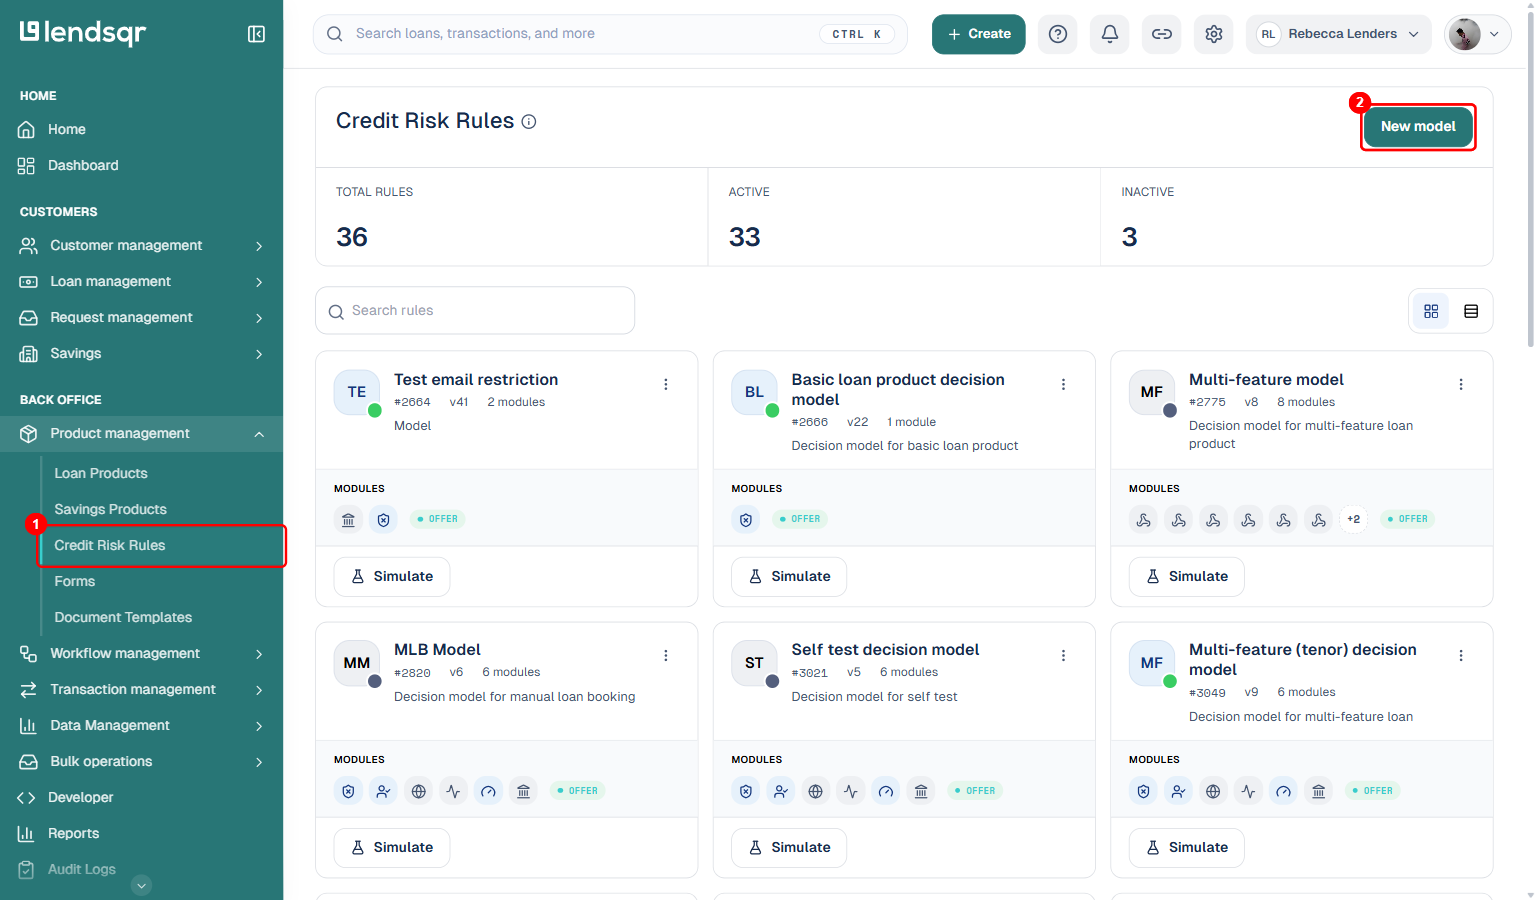Click the Create button

coord(979,34)
